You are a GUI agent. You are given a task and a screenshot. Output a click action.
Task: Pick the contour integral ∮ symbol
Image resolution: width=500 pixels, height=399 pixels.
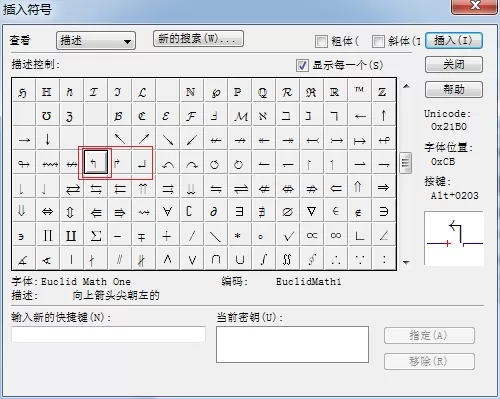(x=311, y=259)
